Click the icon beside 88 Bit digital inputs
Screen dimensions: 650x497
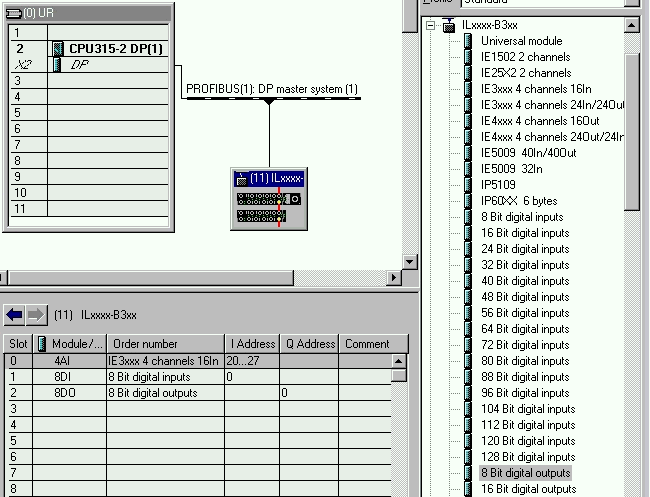click(468, 377)
